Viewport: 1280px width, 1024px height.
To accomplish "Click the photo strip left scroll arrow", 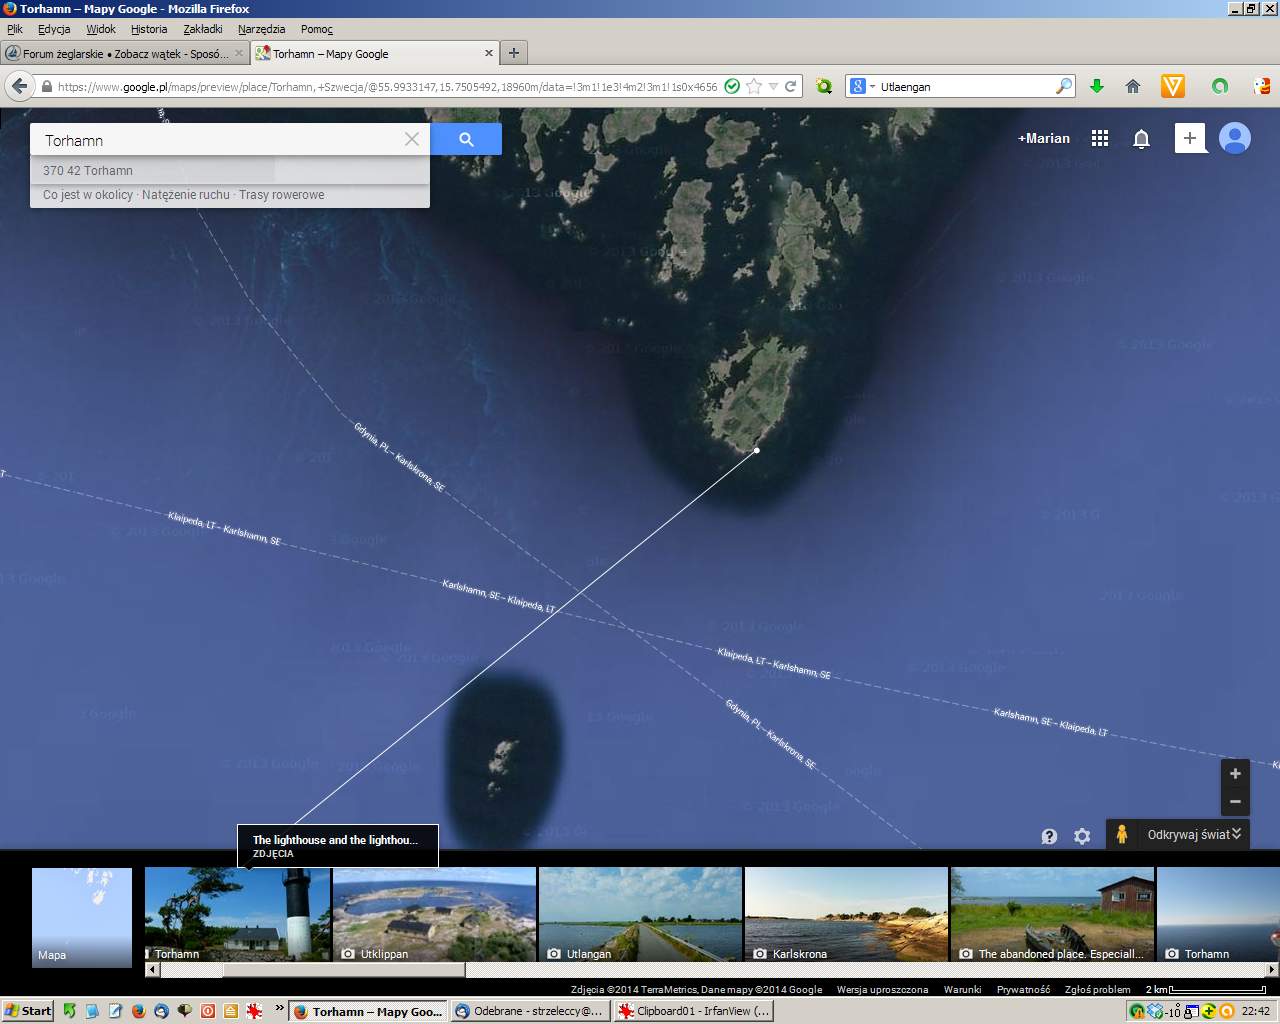I will (x=152, y=970).
